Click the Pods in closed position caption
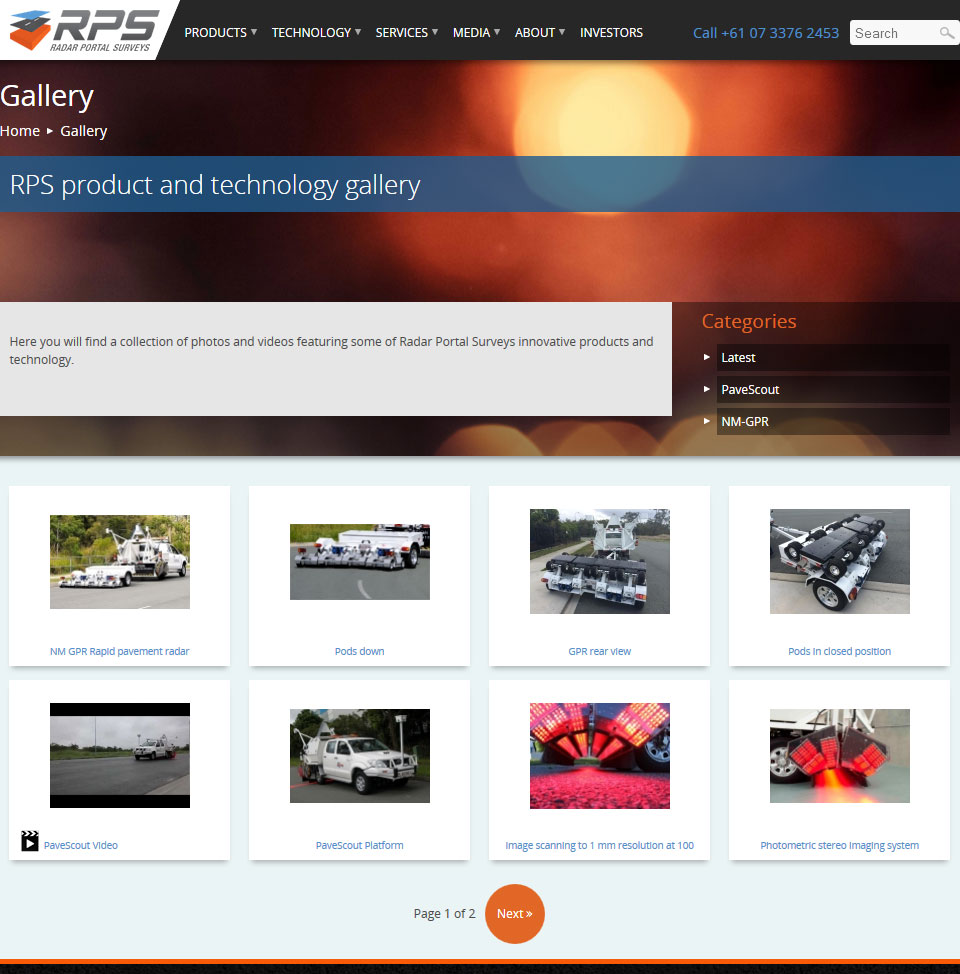This screenshot has height=974, width=960. point(839,651)
